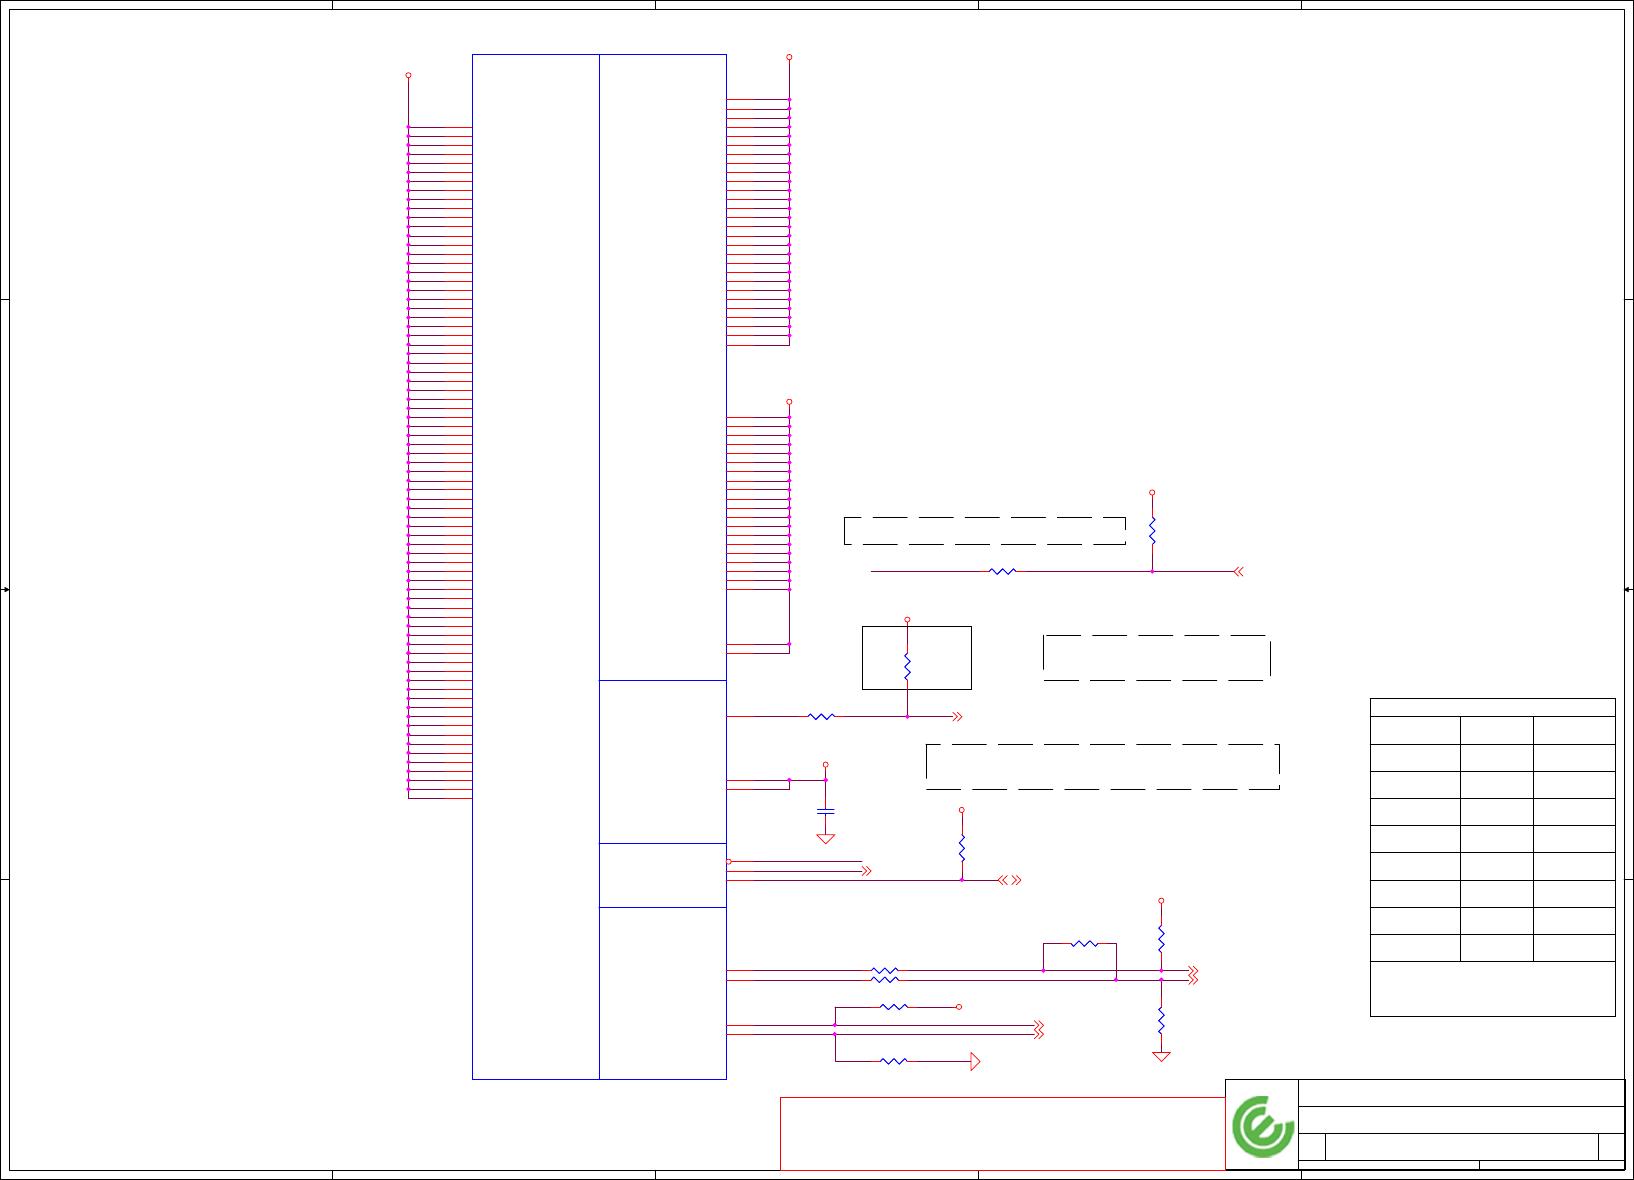
Task: Click the power pin circle above the left bus
Action: pos(408,75)
